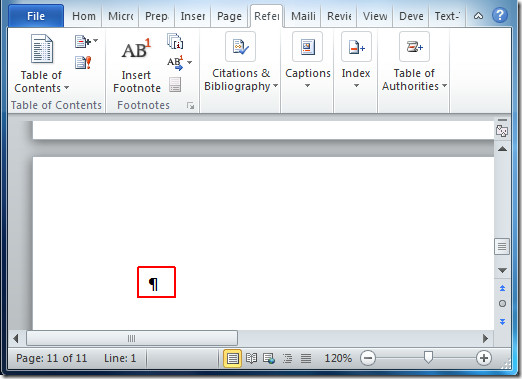
Task: Expand the Next Footnote dropdown arrow
Action: tap(190, 62)
